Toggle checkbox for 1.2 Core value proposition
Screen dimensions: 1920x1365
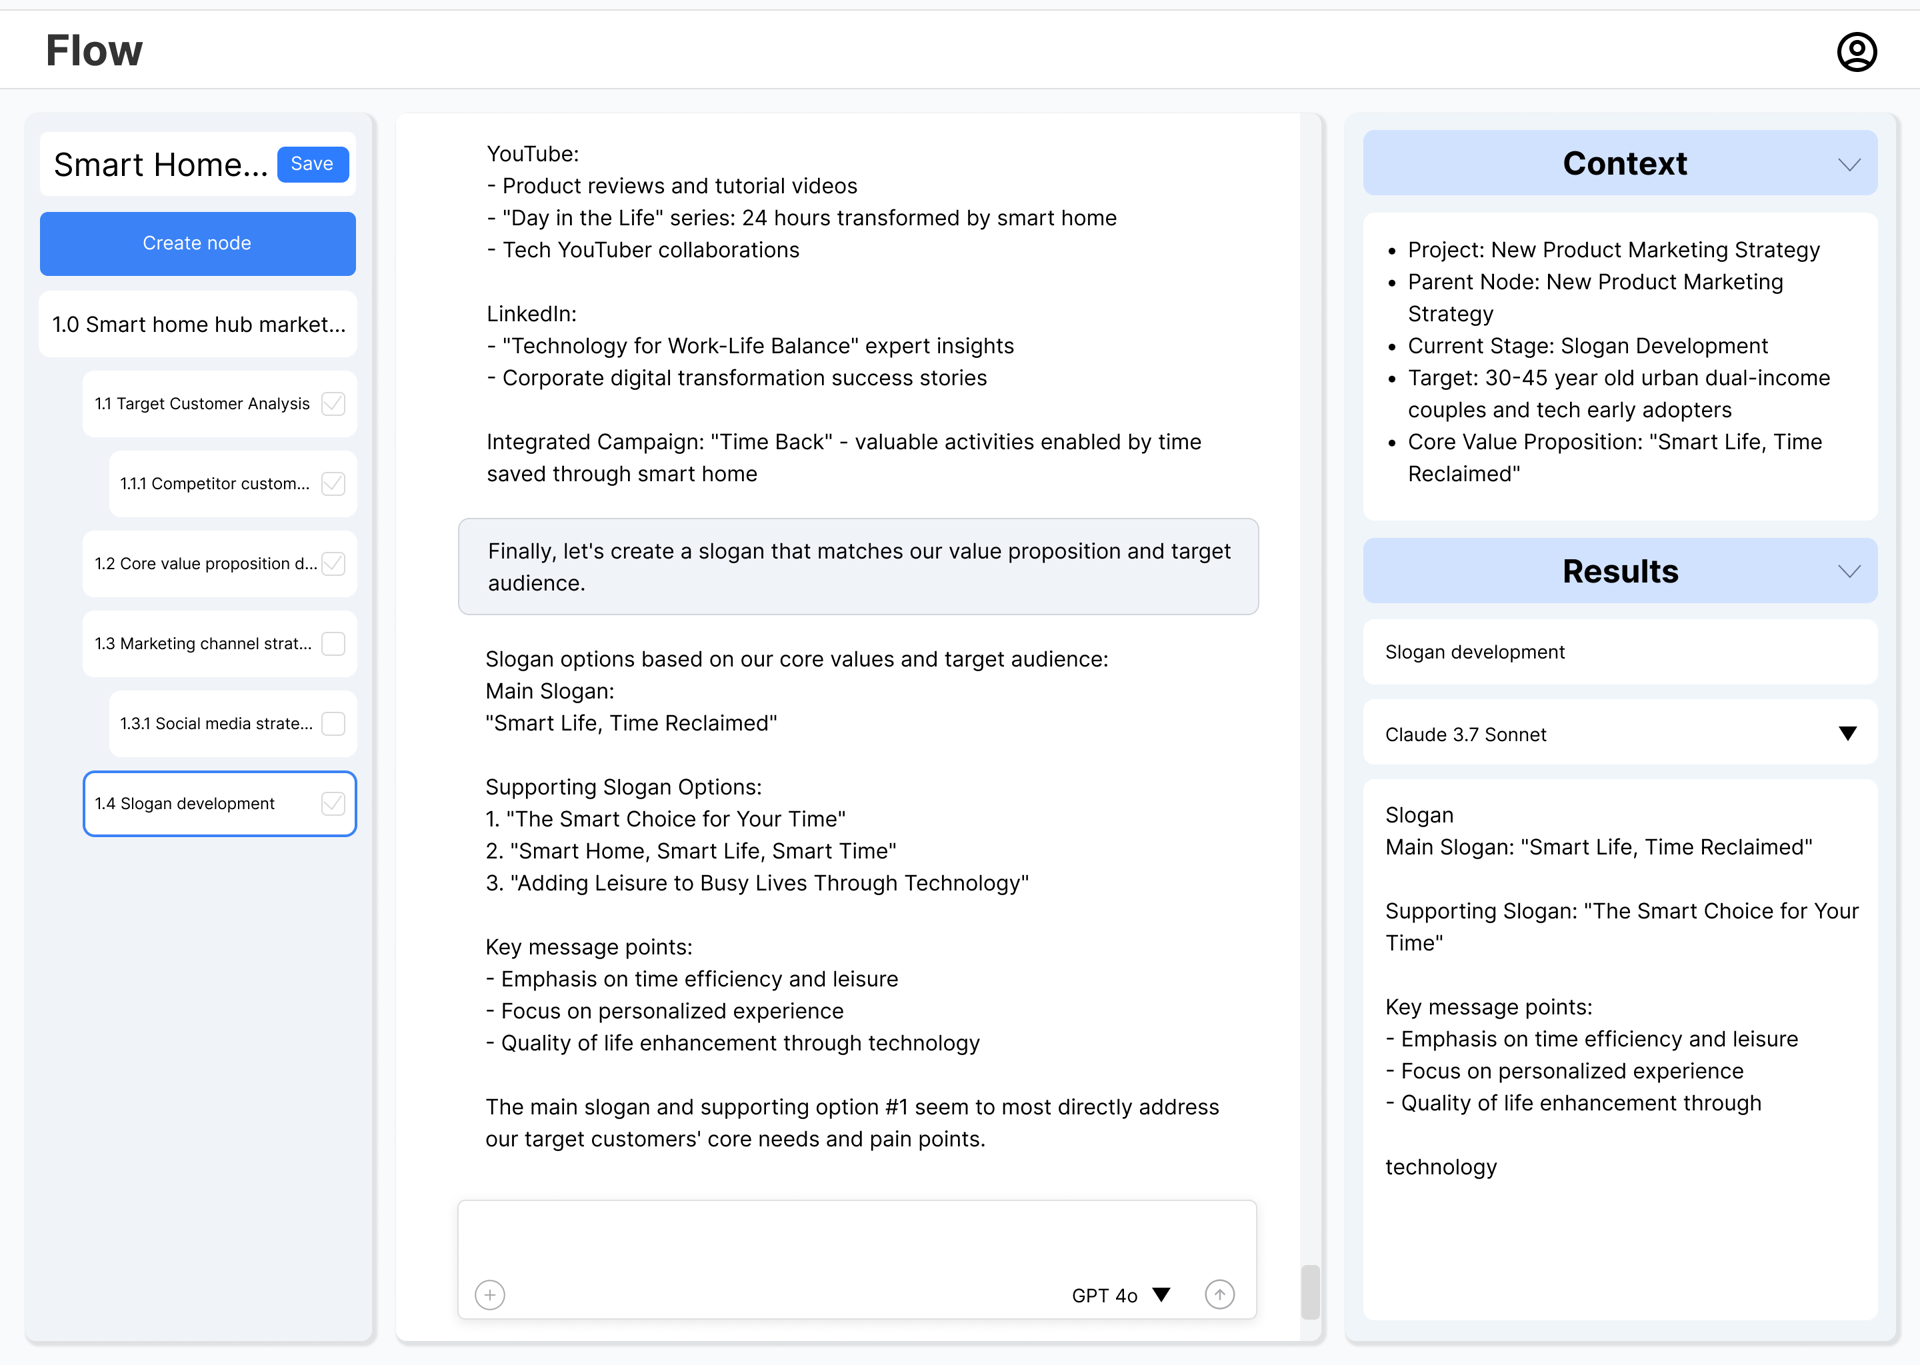[334, 564]
